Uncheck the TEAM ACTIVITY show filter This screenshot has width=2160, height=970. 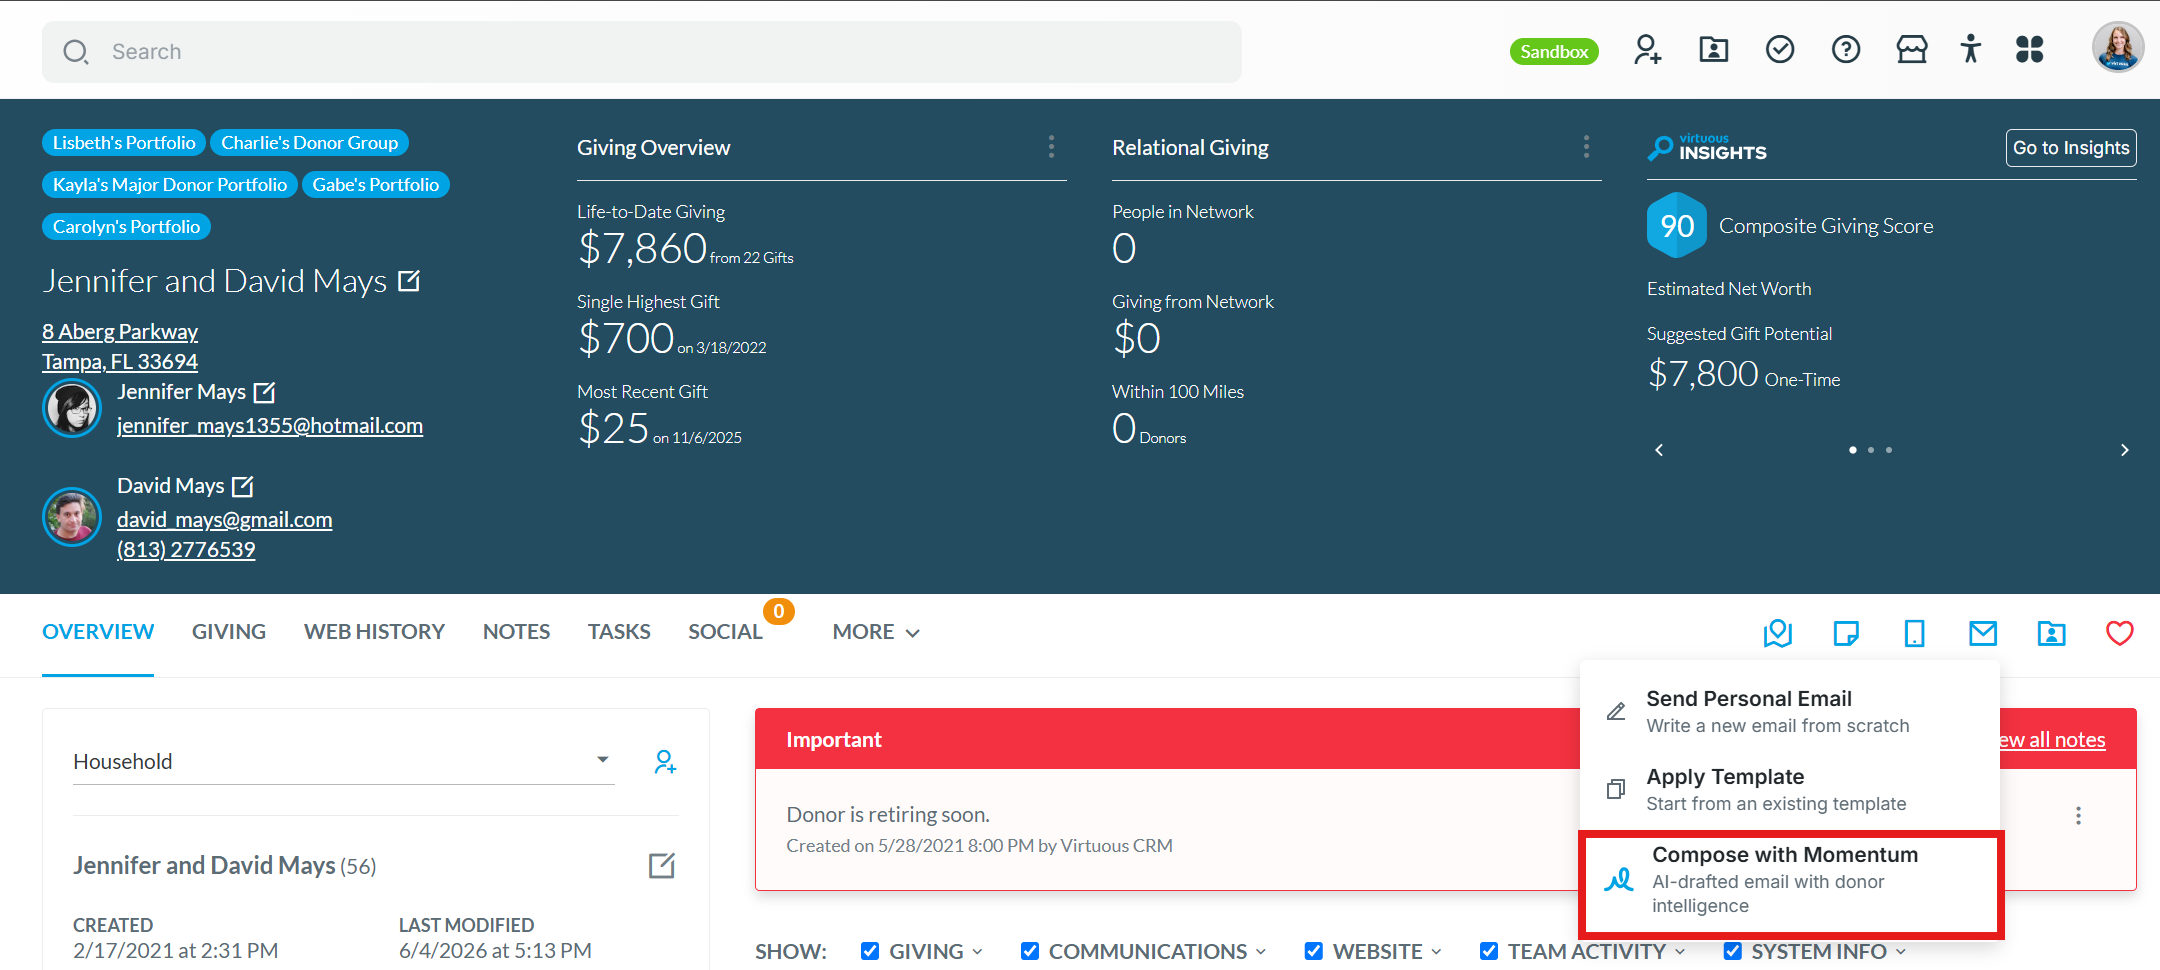[1489, 951]
